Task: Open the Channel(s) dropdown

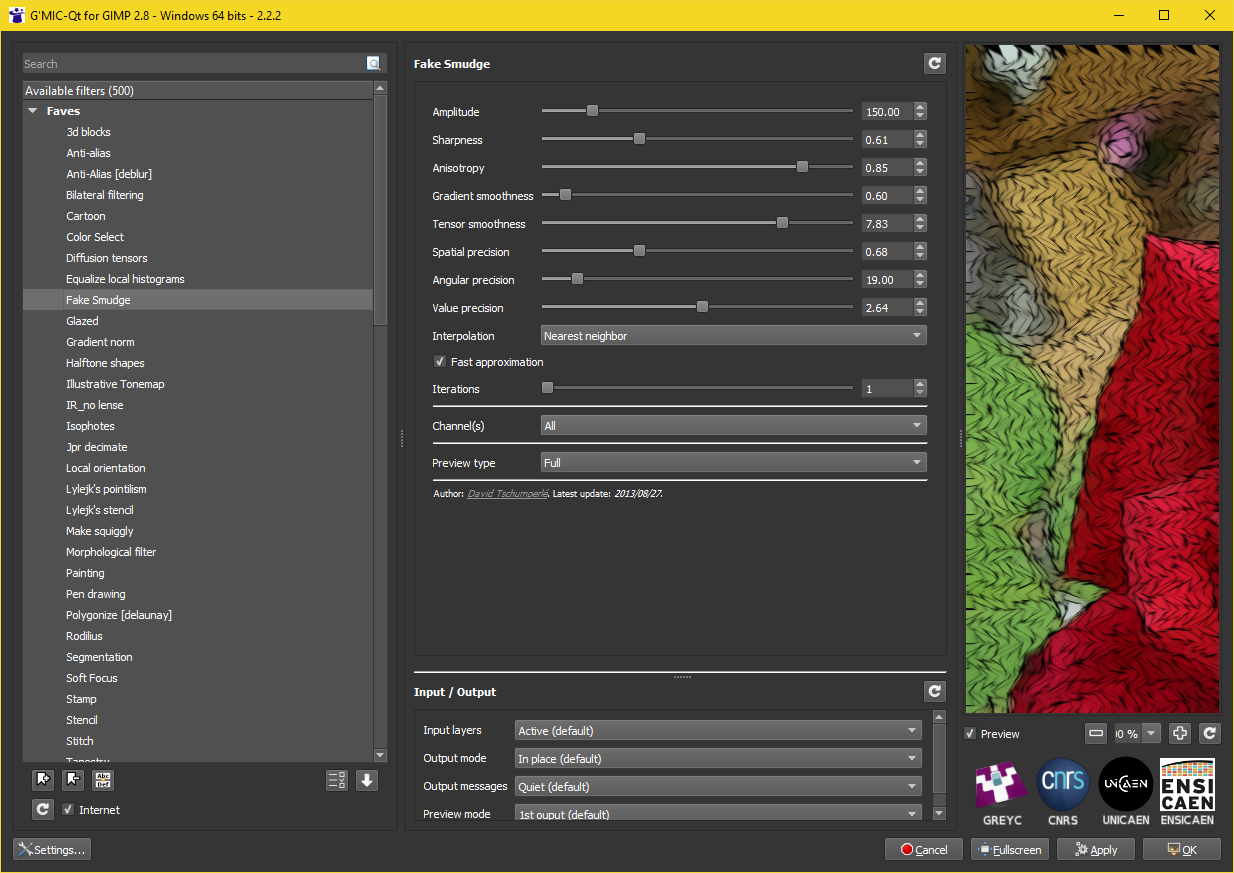Action: click(x=733, y=426)
